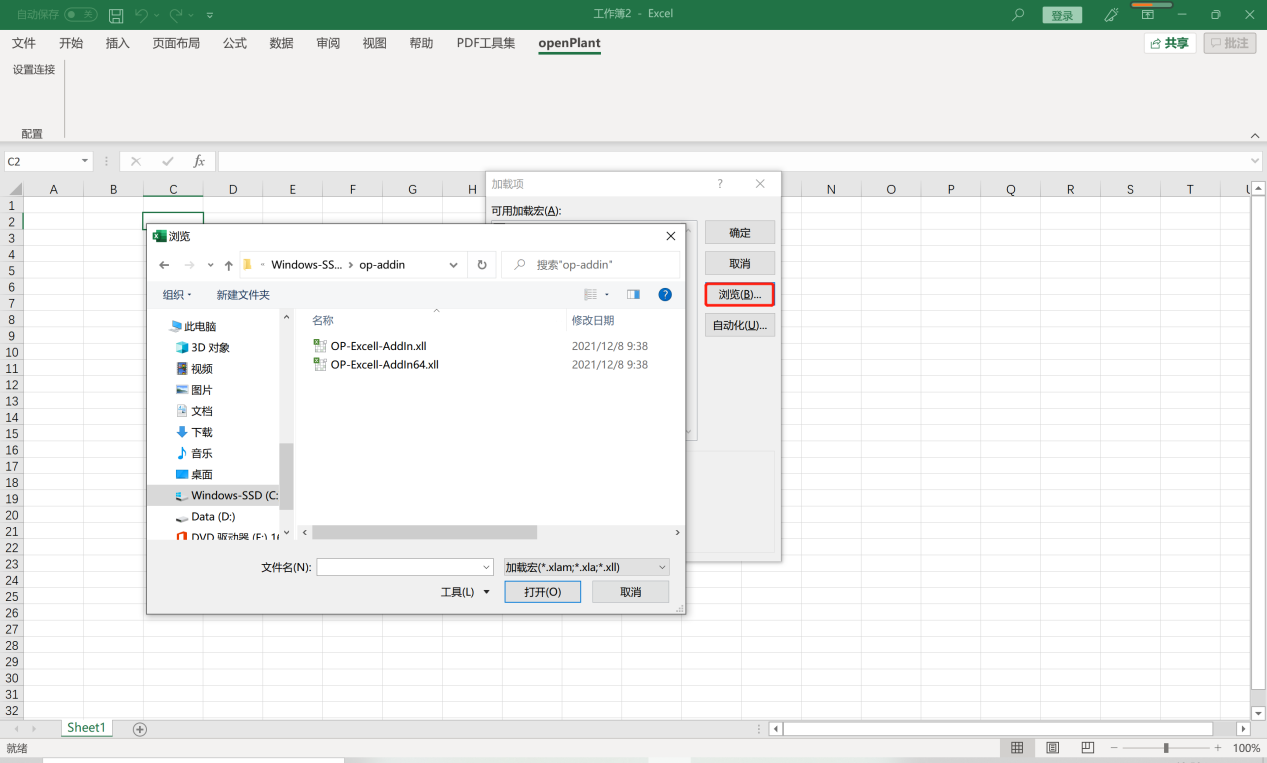Image resolution: width=1267 pixels, height=763 pixels.
Task: Open the file type filter dropdown
Action: point(586,567)
